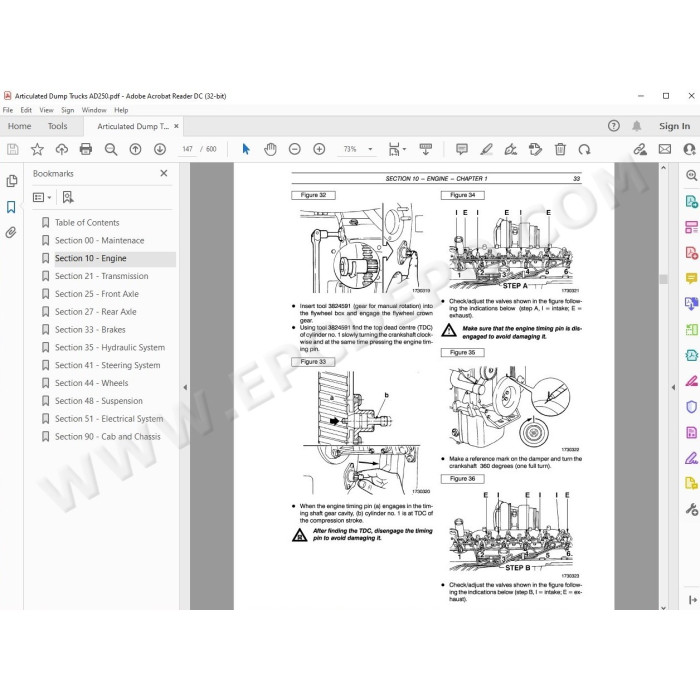Screen dimensions: 700x700
Task: Open Comment tool in right pane
Action: point(692,279)
